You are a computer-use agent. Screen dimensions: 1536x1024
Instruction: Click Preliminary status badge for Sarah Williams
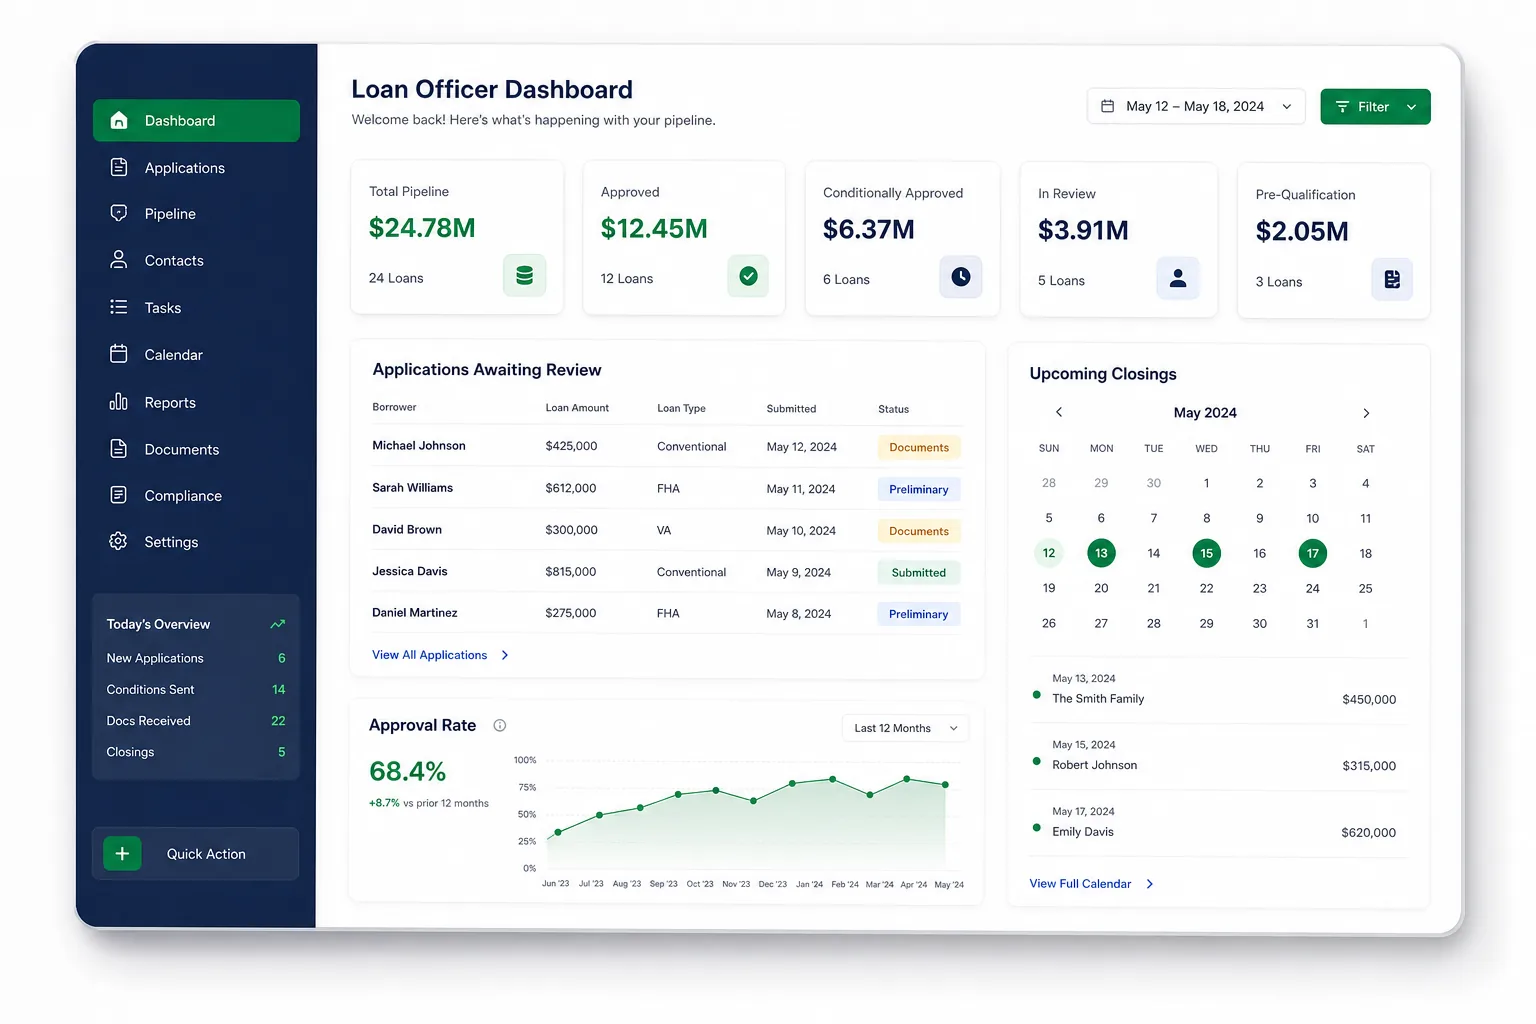[919, 489]
